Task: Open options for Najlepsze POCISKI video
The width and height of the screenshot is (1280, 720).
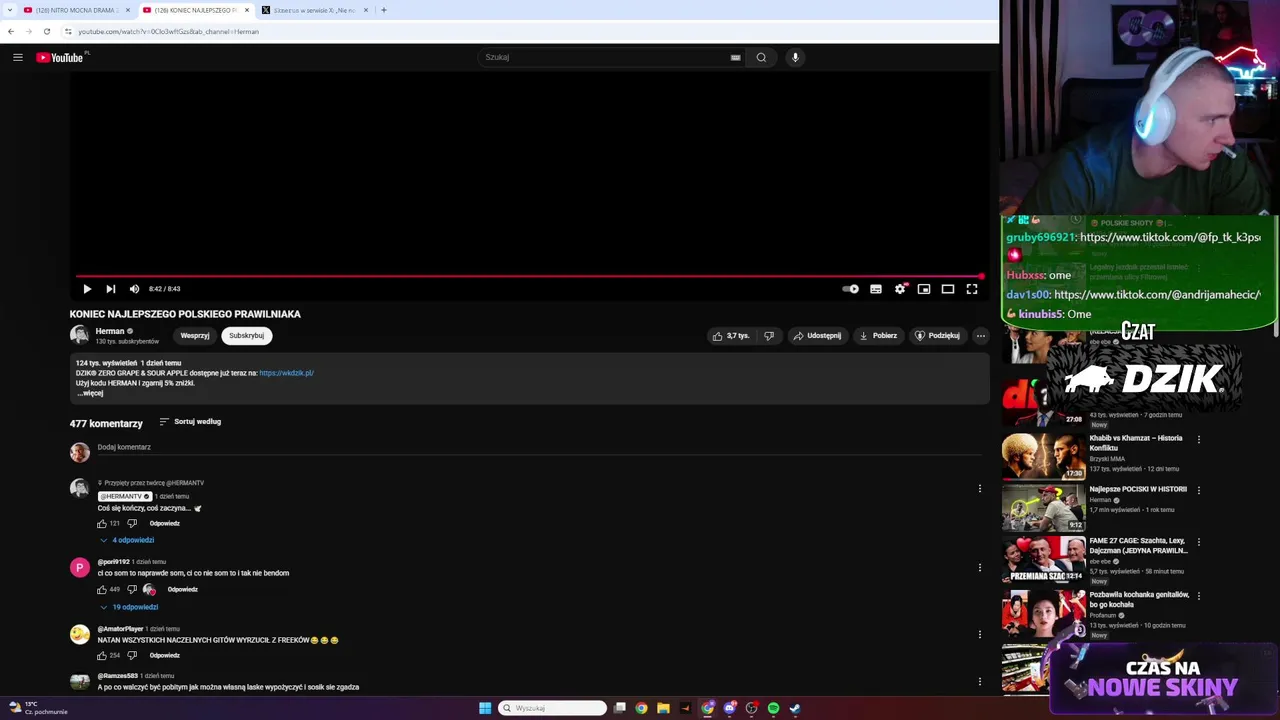Action: 1199,490
